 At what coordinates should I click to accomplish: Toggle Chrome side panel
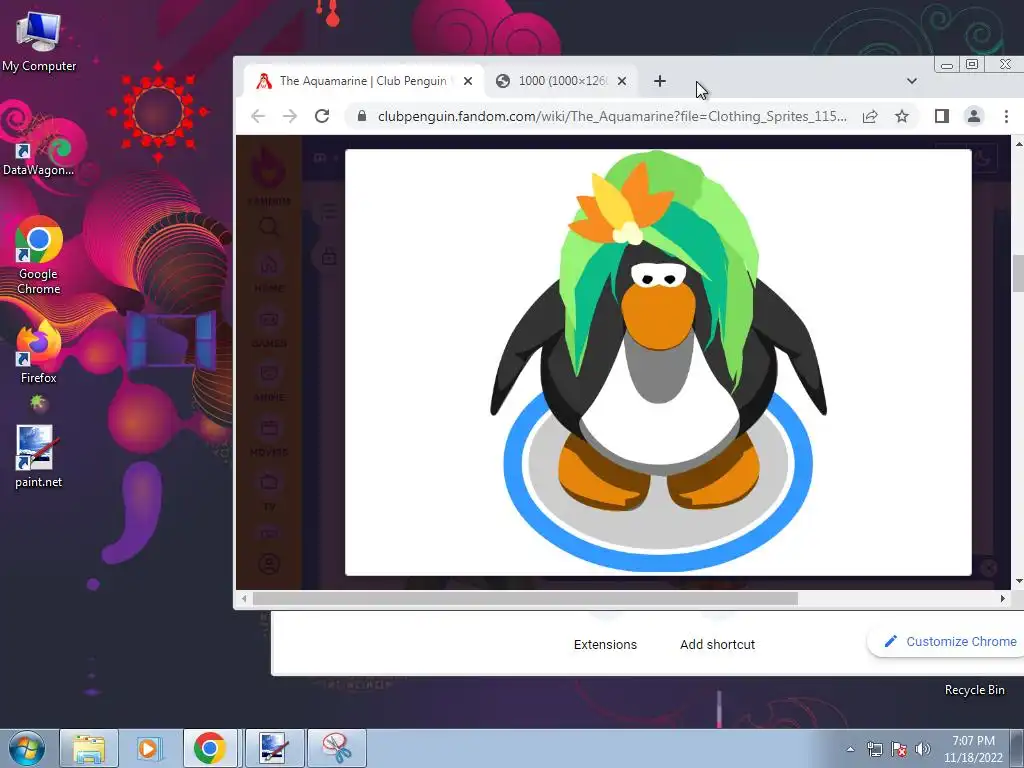tap(941, 116)
